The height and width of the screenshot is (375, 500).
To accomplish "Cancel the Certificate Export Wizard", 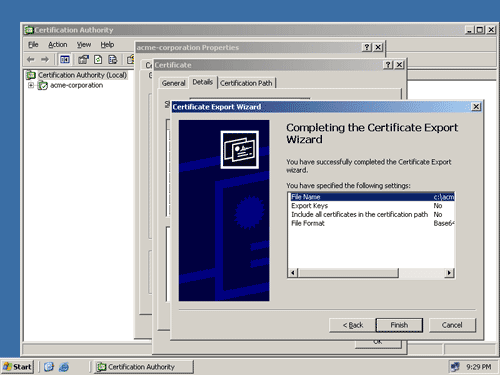I will click(x=452, y=325).
